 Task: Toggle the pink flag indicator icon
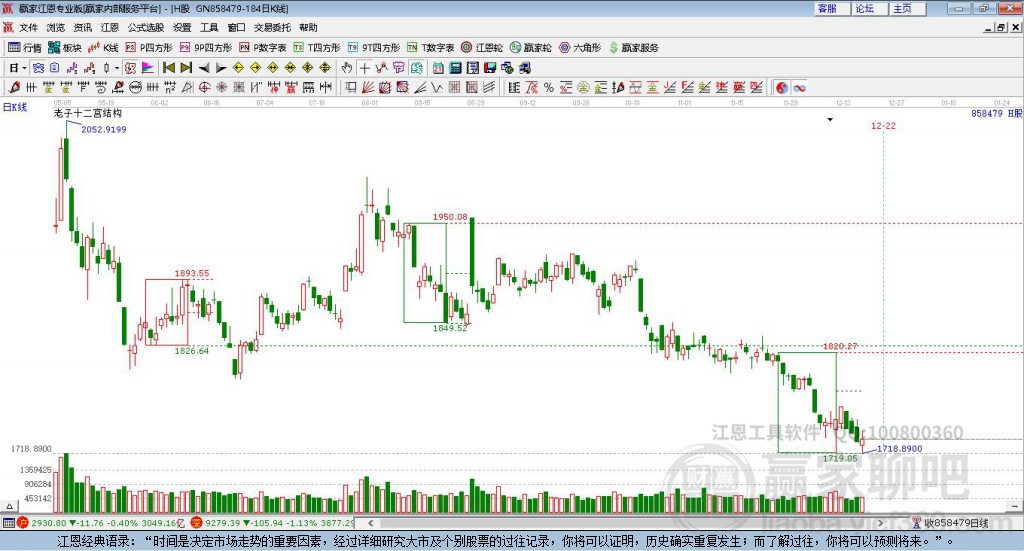pos(148,68)
